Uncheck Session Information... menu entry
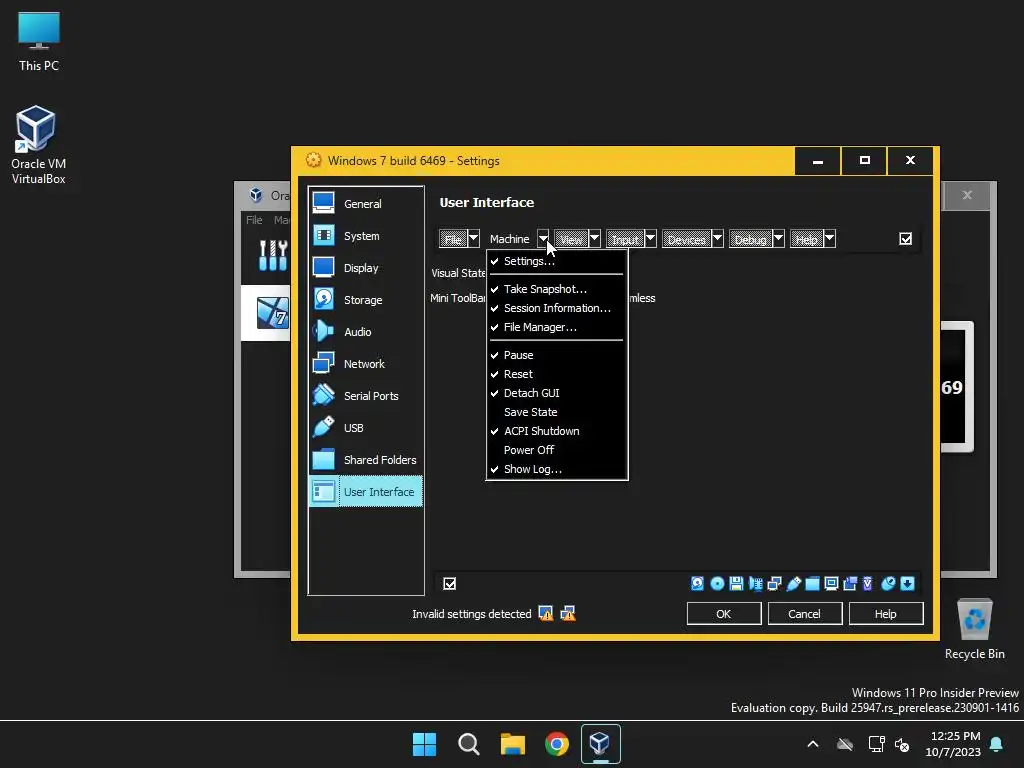The image size is (1024, 768). coord(556,308)
